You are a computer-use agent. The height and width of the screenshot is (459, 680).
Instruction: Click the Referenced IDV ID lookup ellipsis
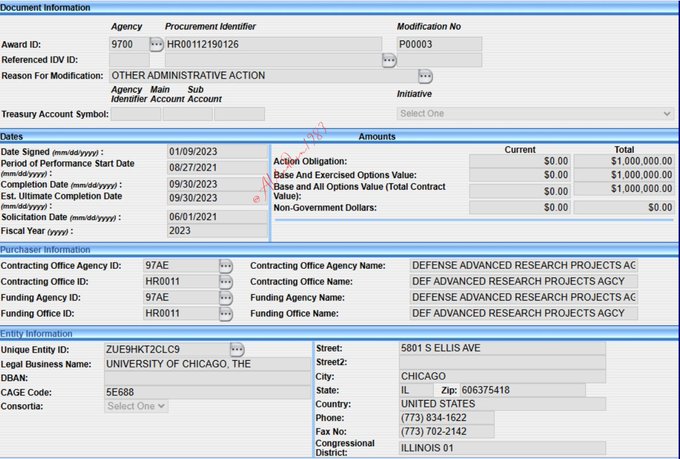pyautogui.click(x=389, y=60)
